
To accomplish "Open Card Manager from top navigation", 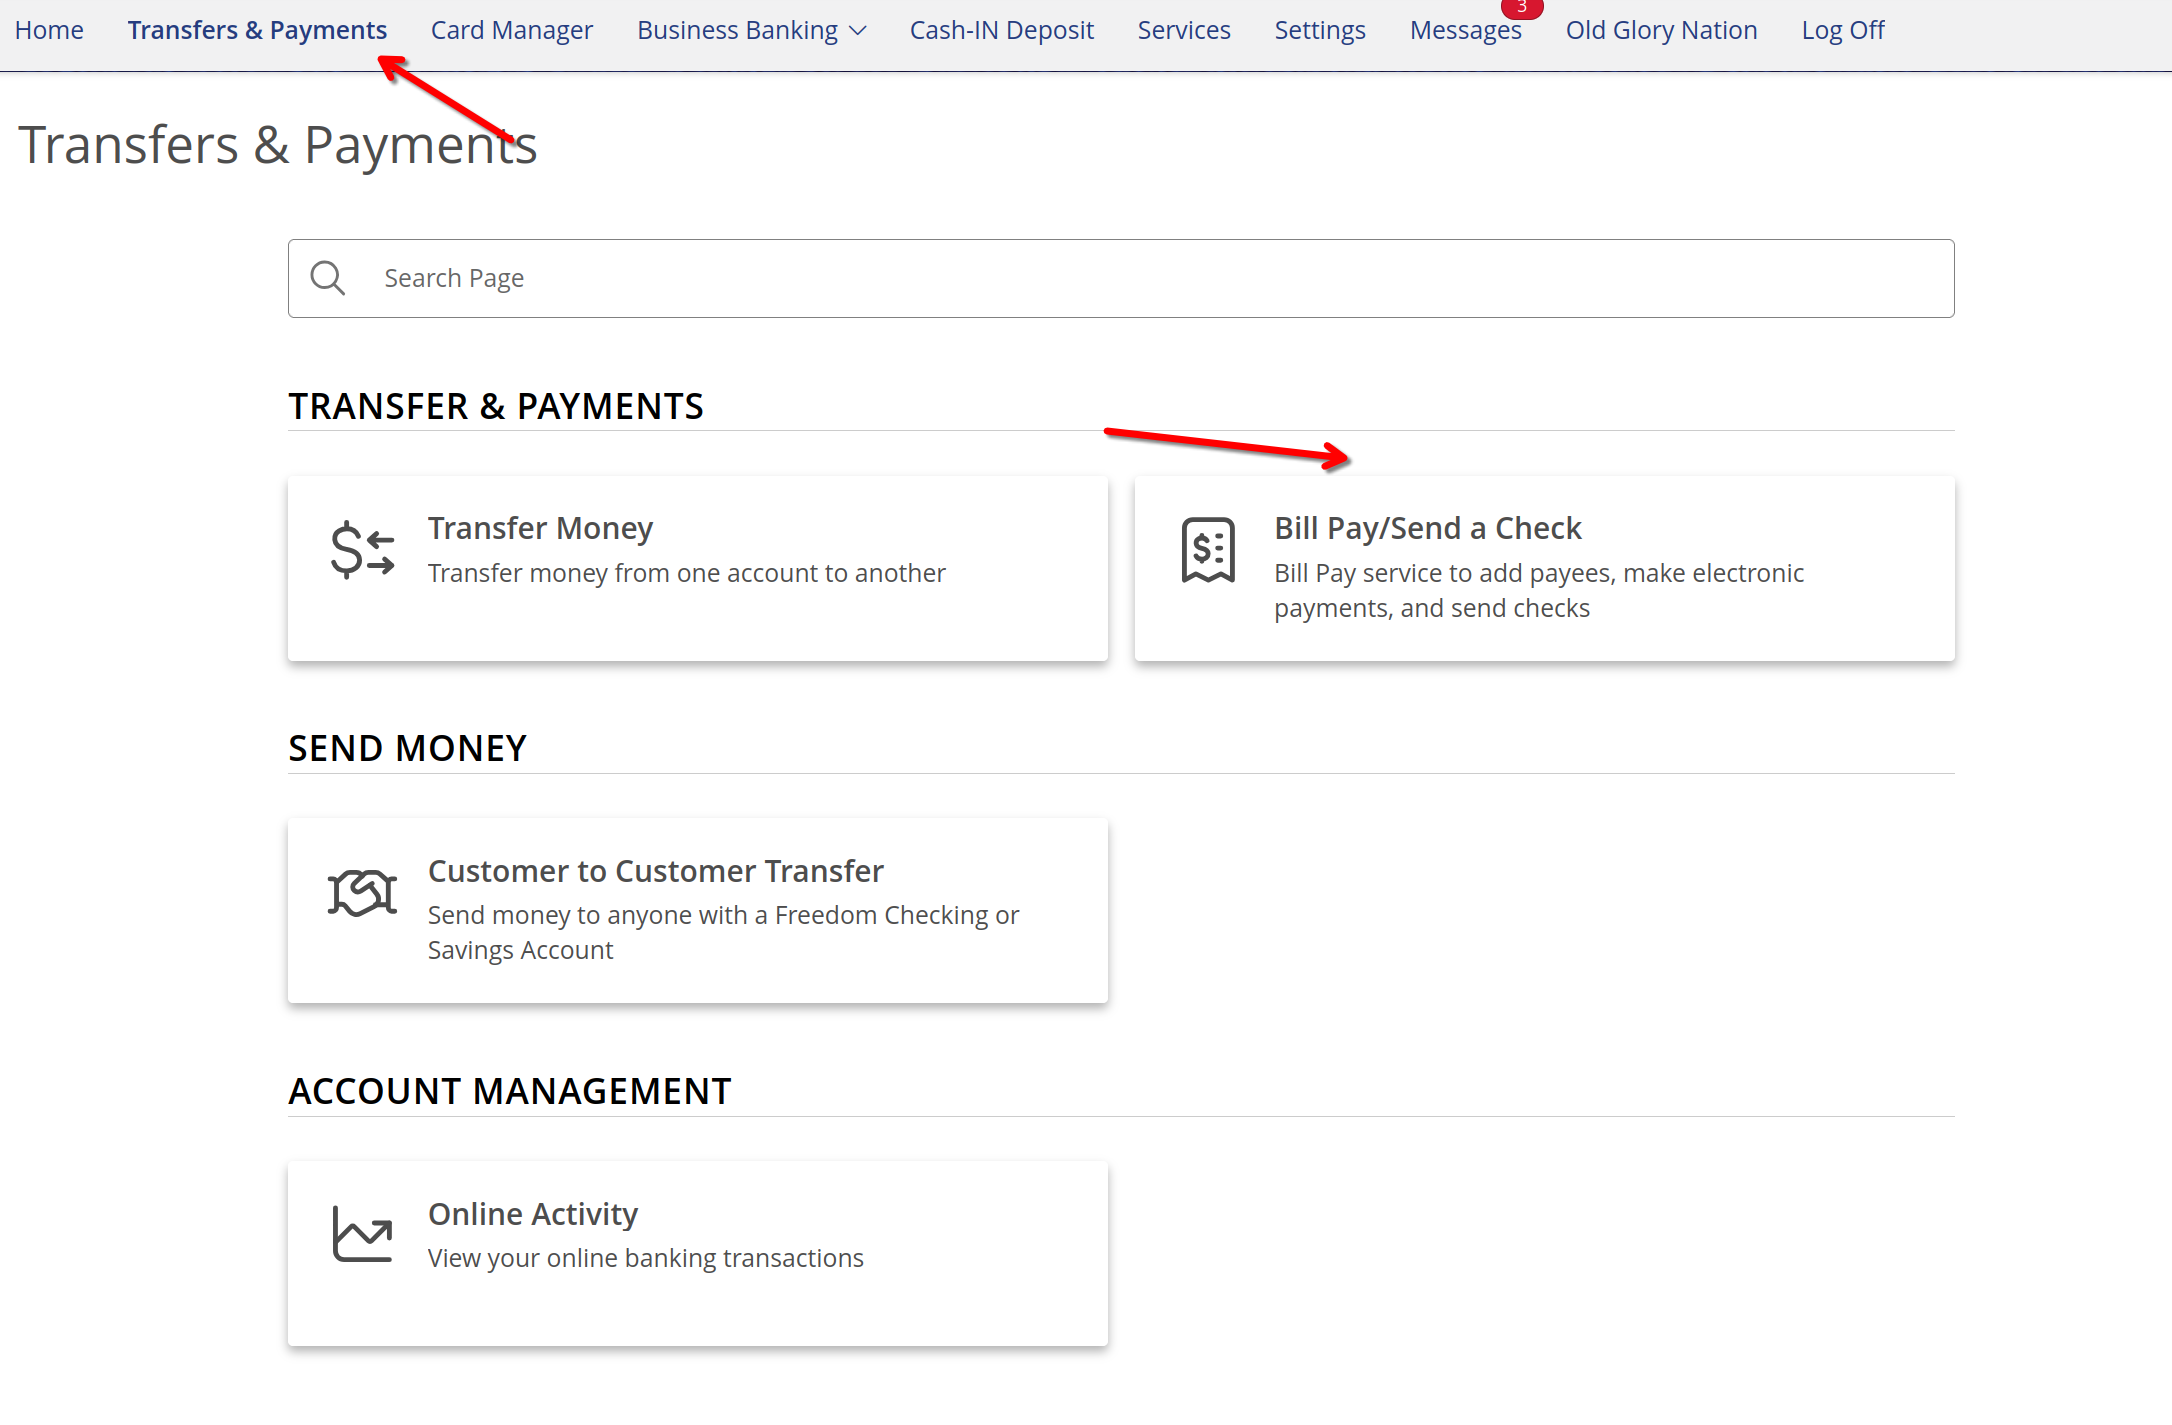I will tap(511, 30).
